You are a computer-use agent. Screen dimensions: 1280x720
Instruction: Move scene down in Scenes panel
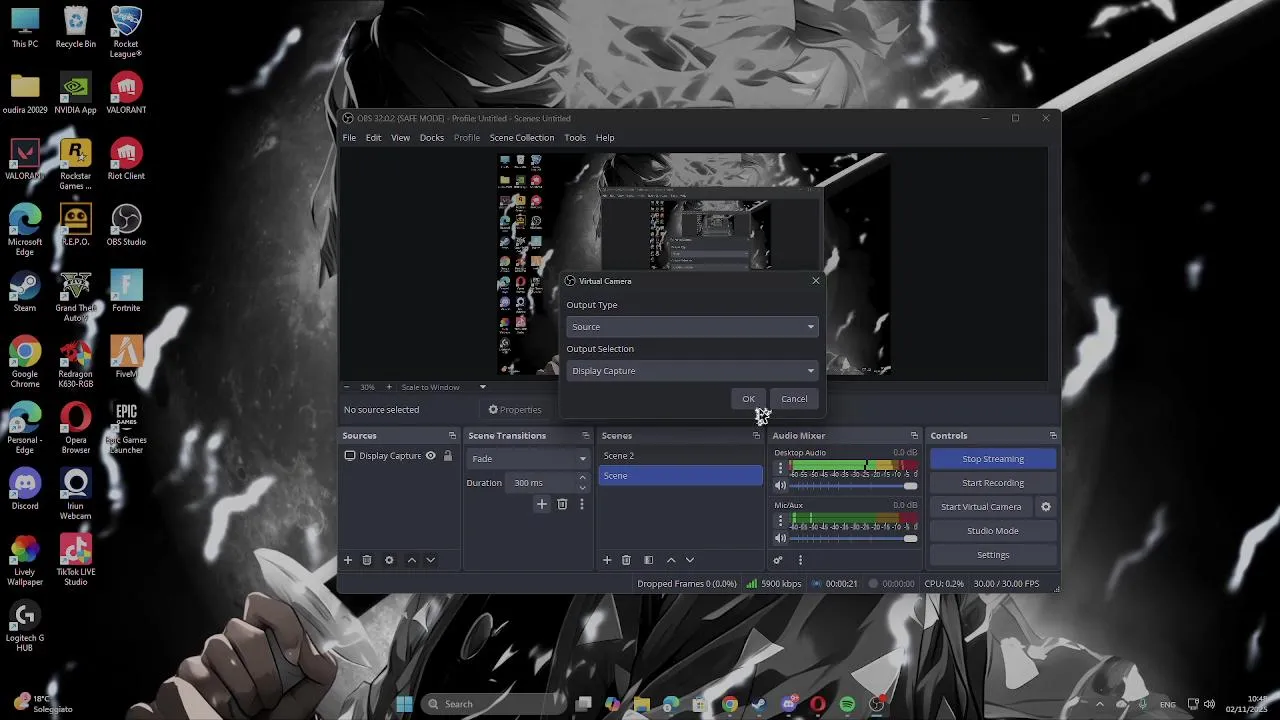(689, 560)
